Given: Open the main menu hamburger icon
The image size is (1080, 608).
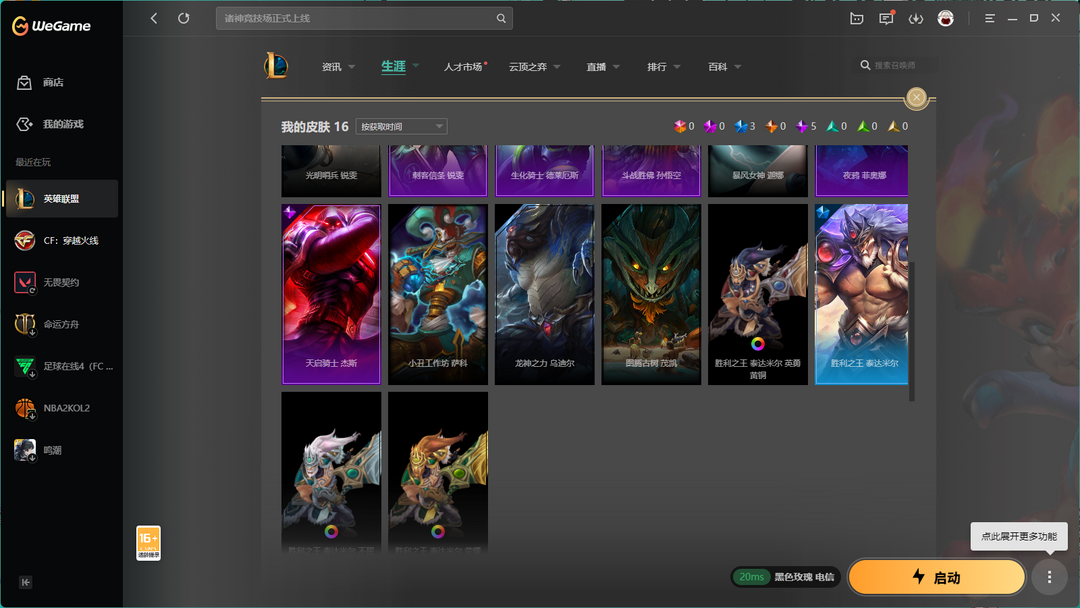Looking at the screenshot, I should [990, 19].
